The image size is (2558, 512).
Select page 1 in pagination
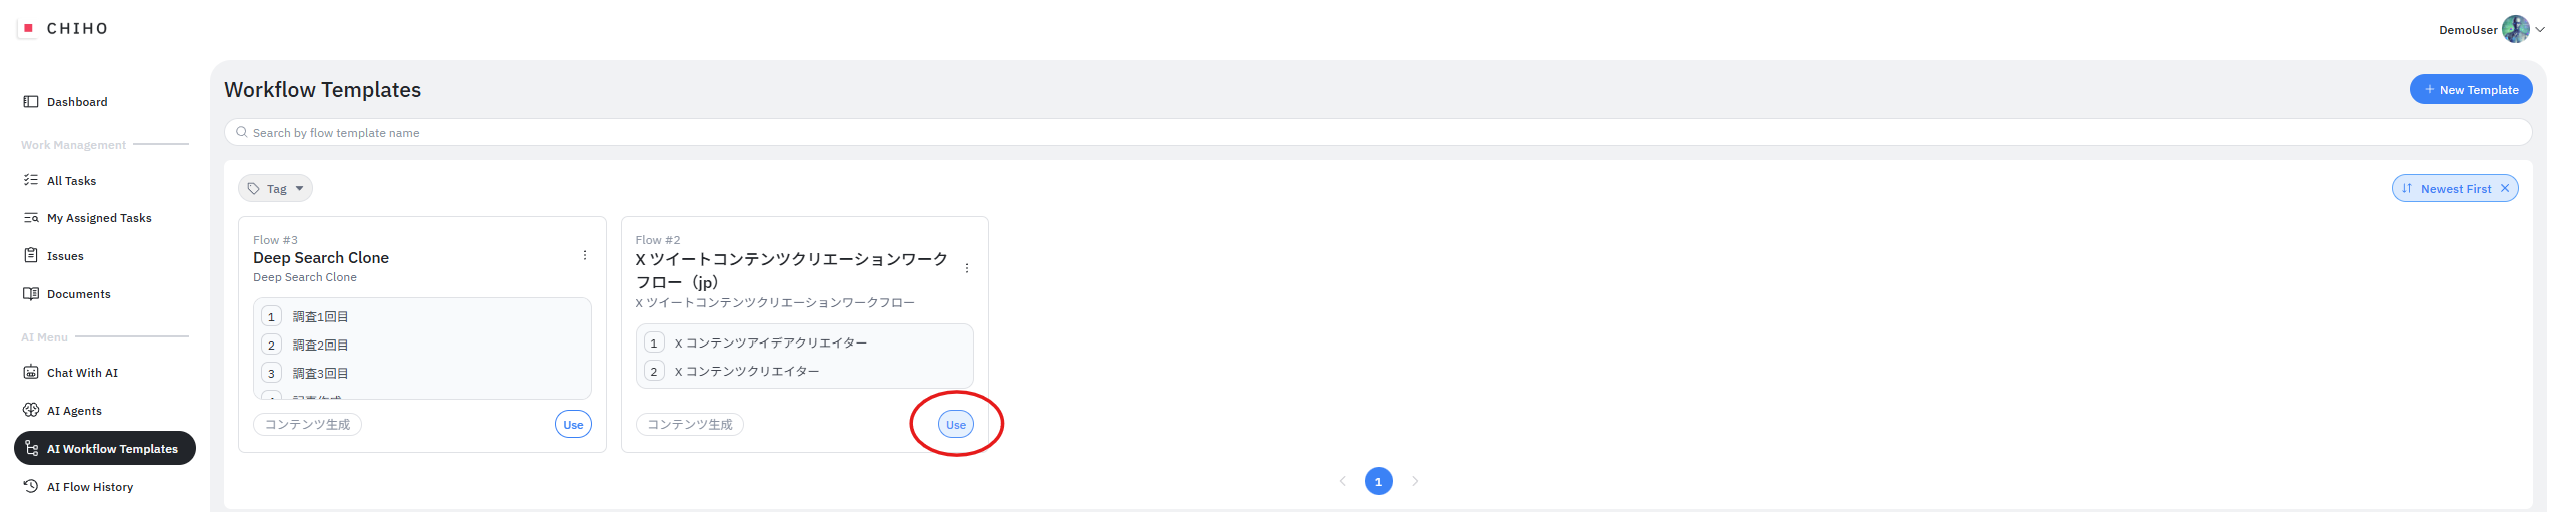[x=1378, y=482]
